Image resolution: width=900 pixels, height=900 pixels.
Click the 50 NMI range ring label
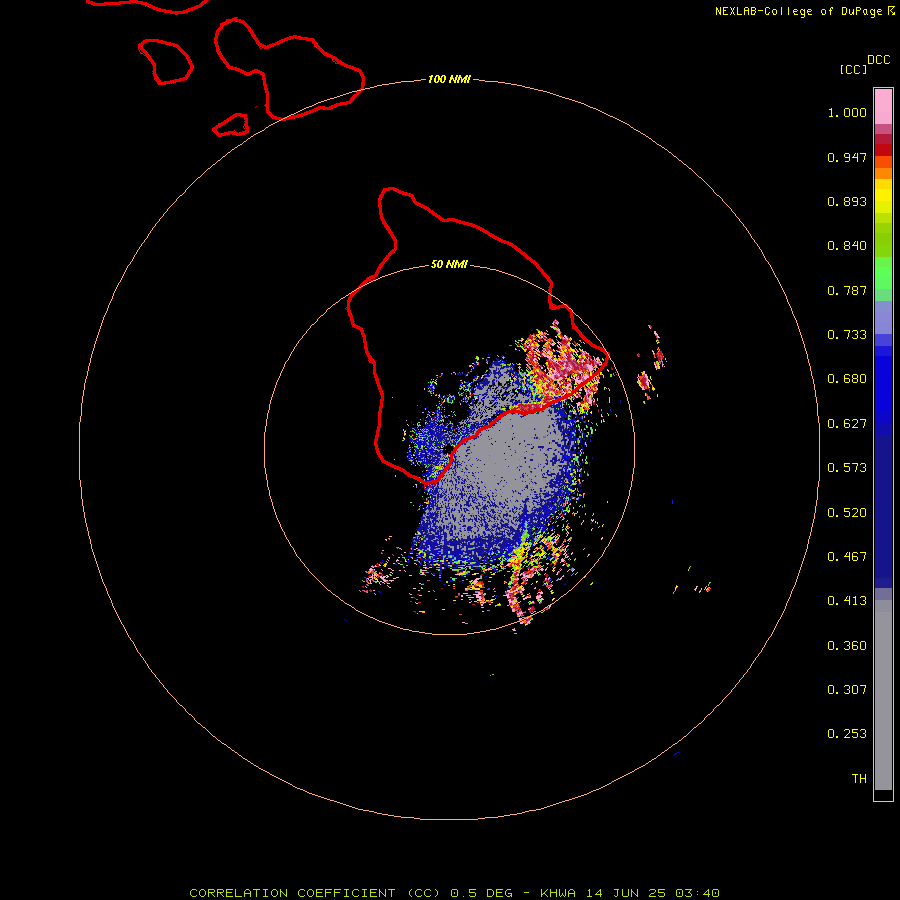449,265
